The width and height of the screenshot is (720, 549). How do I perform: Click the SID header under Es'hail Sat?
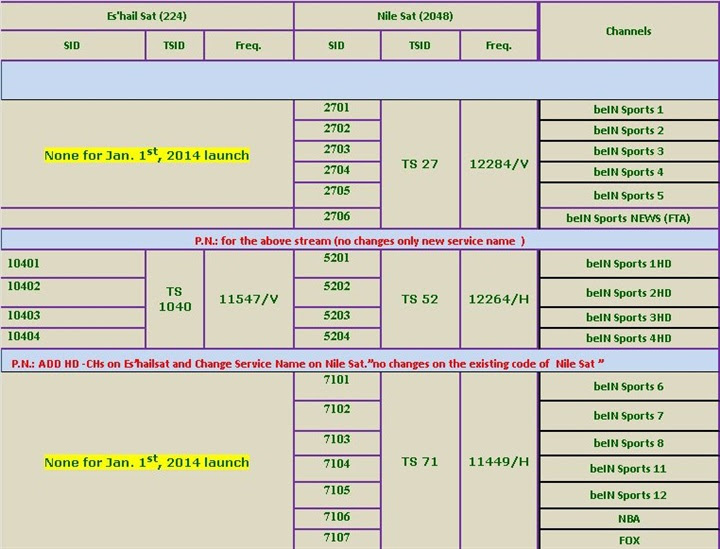pyautogui.click(x=73, y=45)
